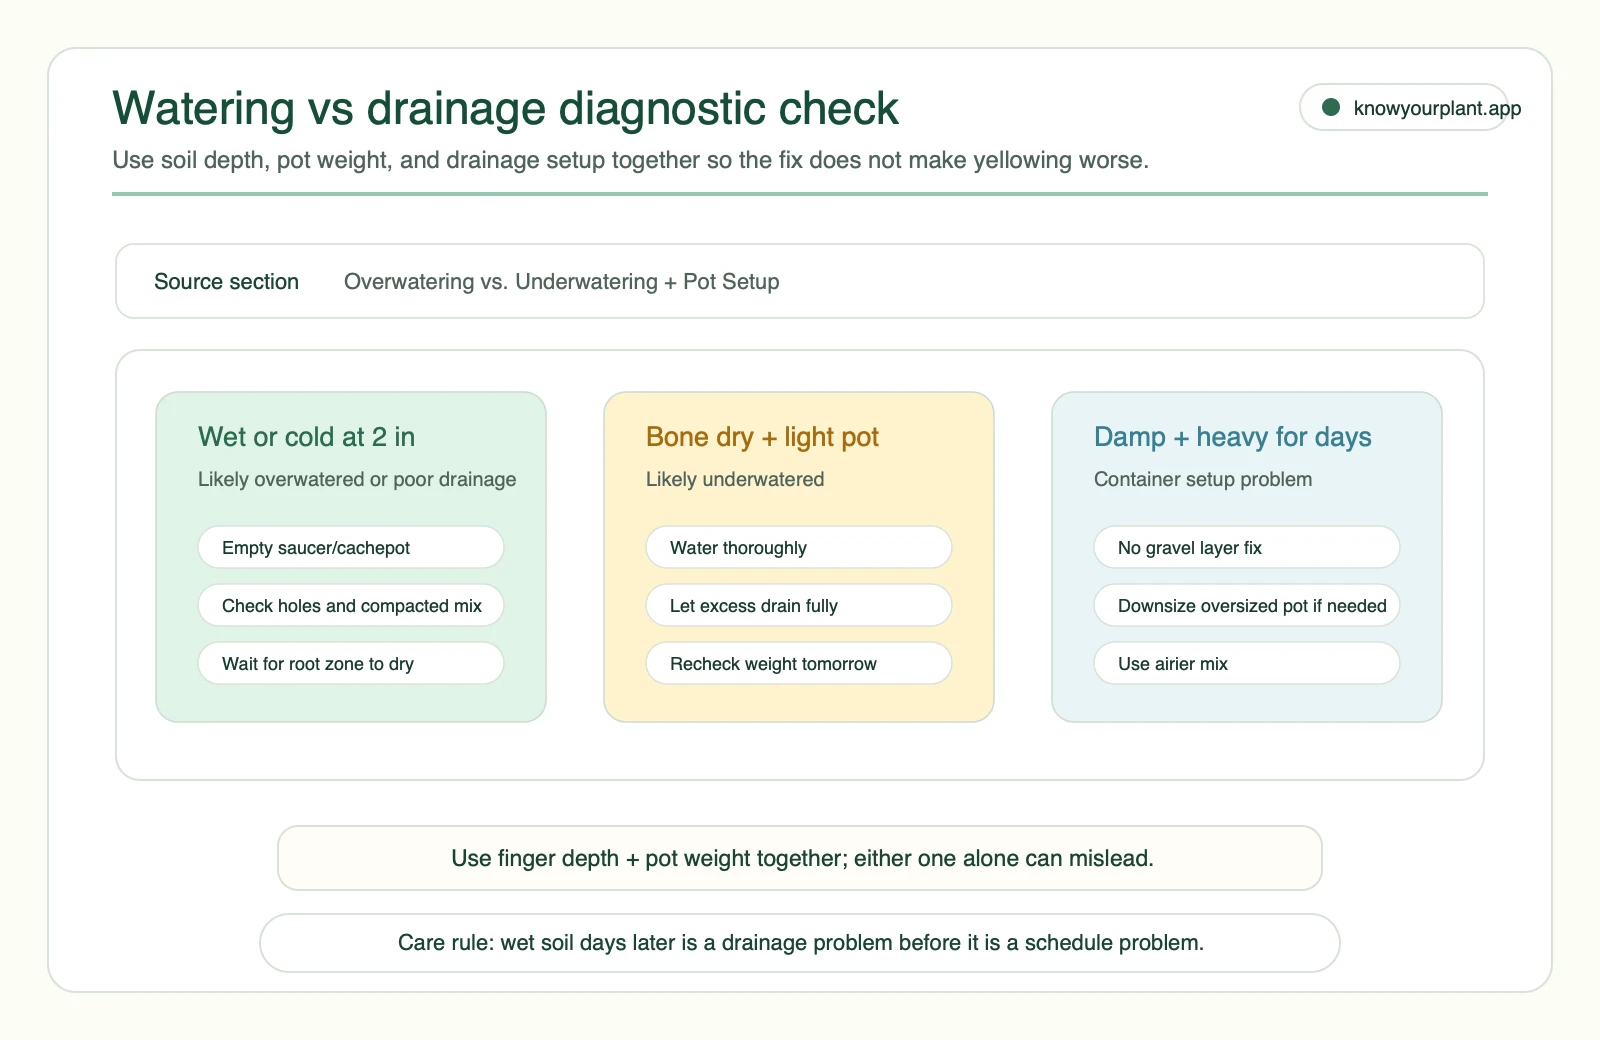Click the 'Likely underwatered' subtitle
The height and width of the screenshot is (1040, 1600).
[735, 479]
